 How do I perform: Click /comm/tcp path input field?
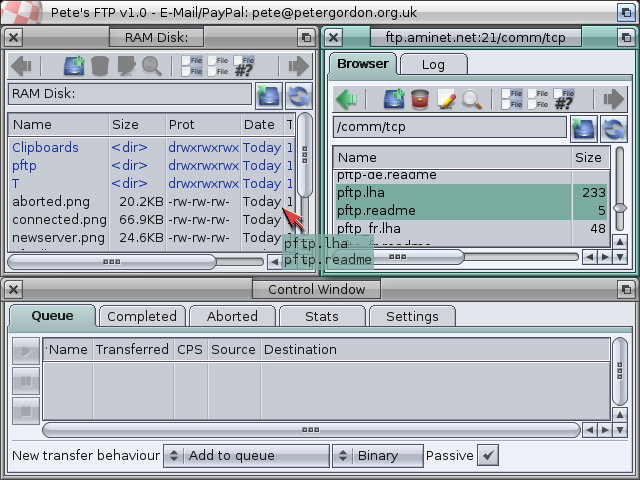pos(450,127)
